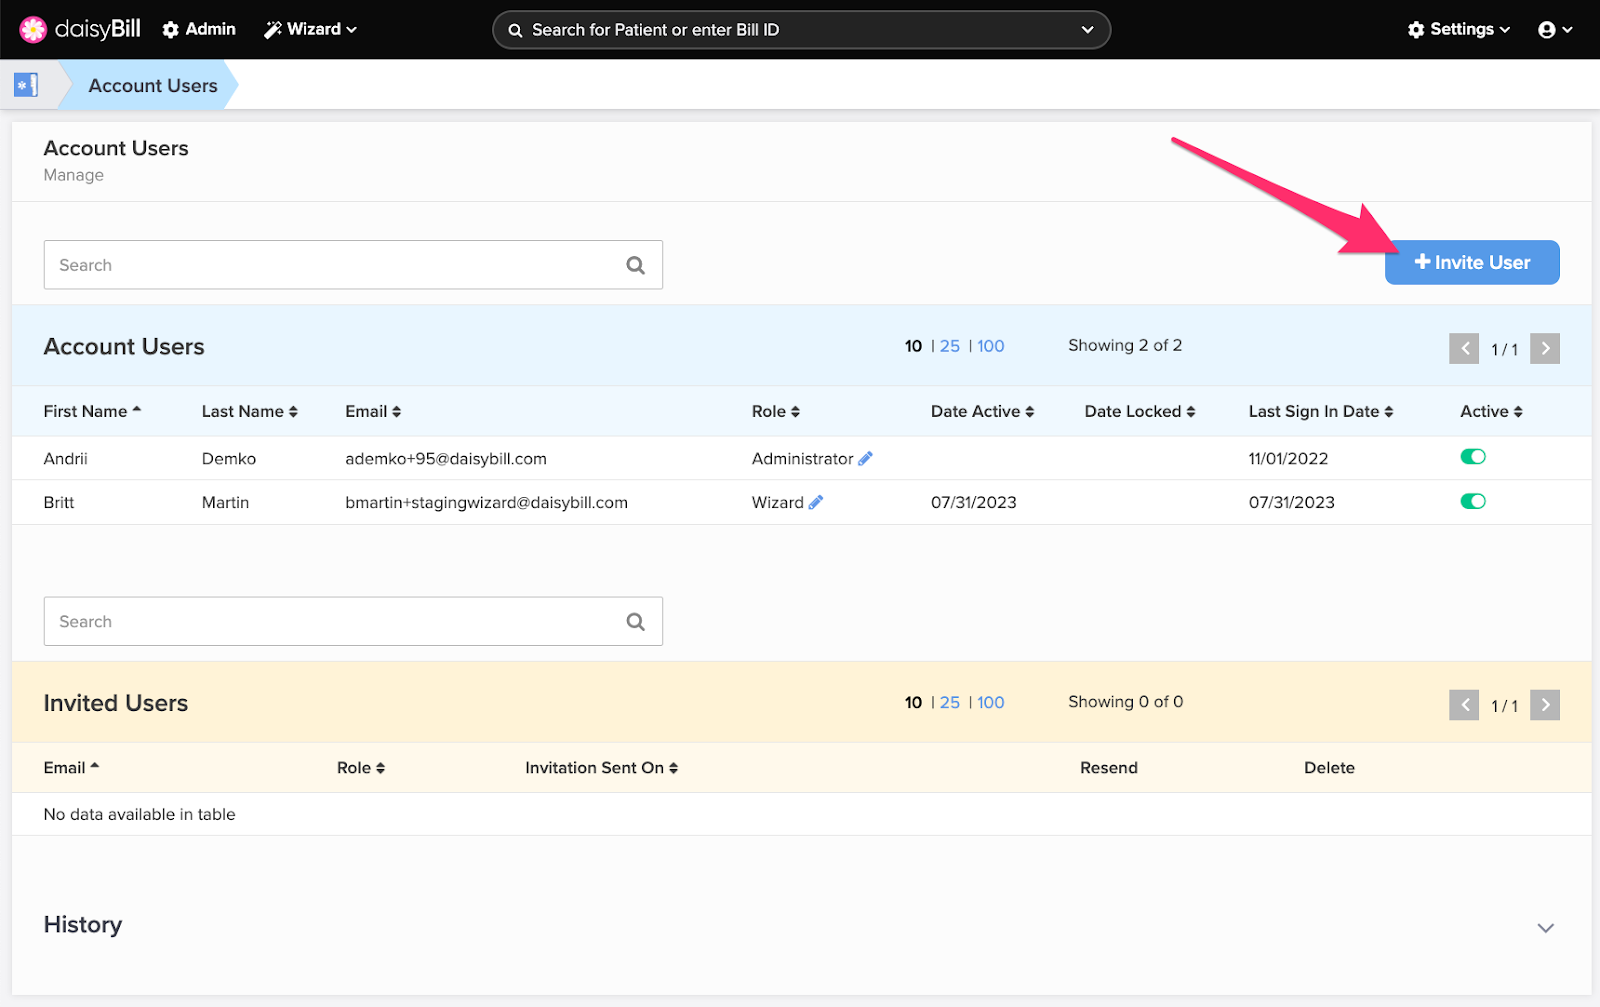This screenshot has height=1007, width=1600.
Task: Click the search icon in Account Users search box
Action: pos(635,265)
